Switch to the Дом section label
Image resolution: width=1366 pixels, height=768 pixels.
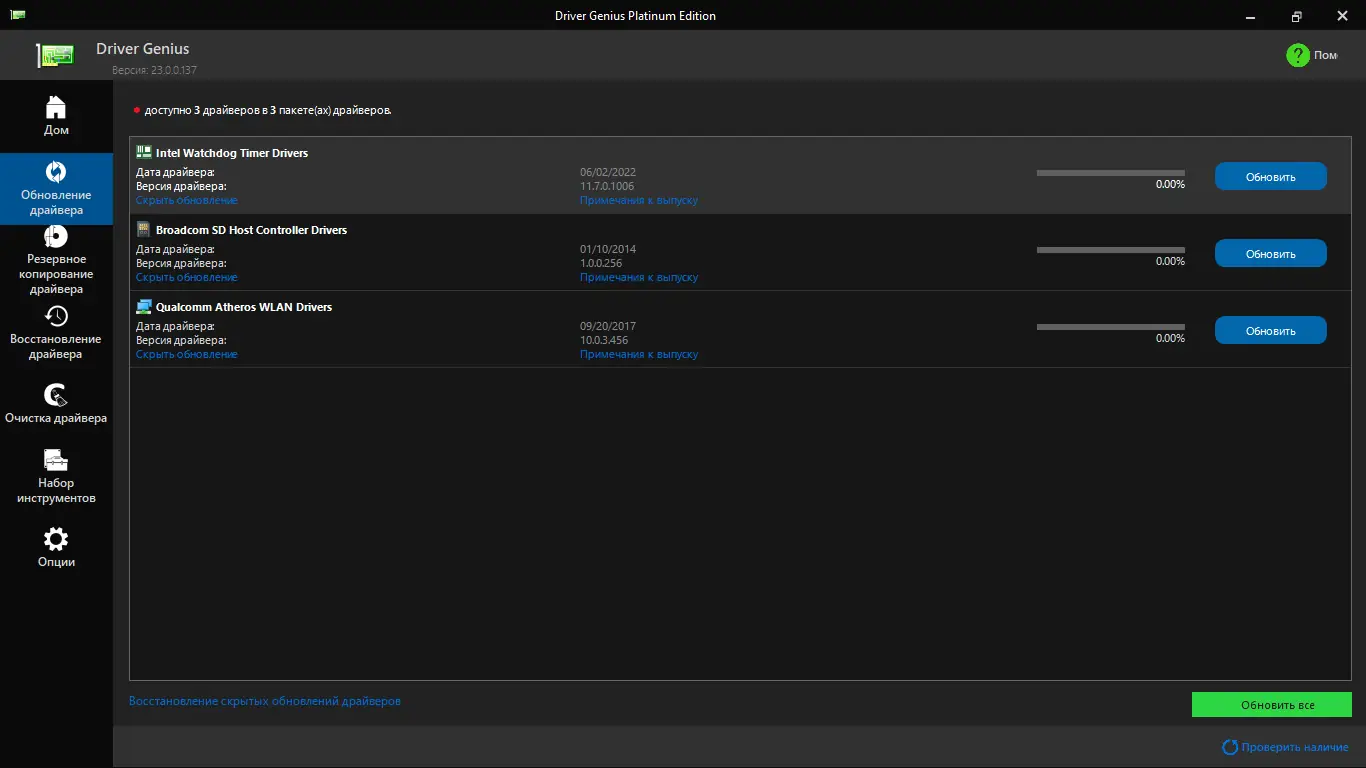(56, 130)
